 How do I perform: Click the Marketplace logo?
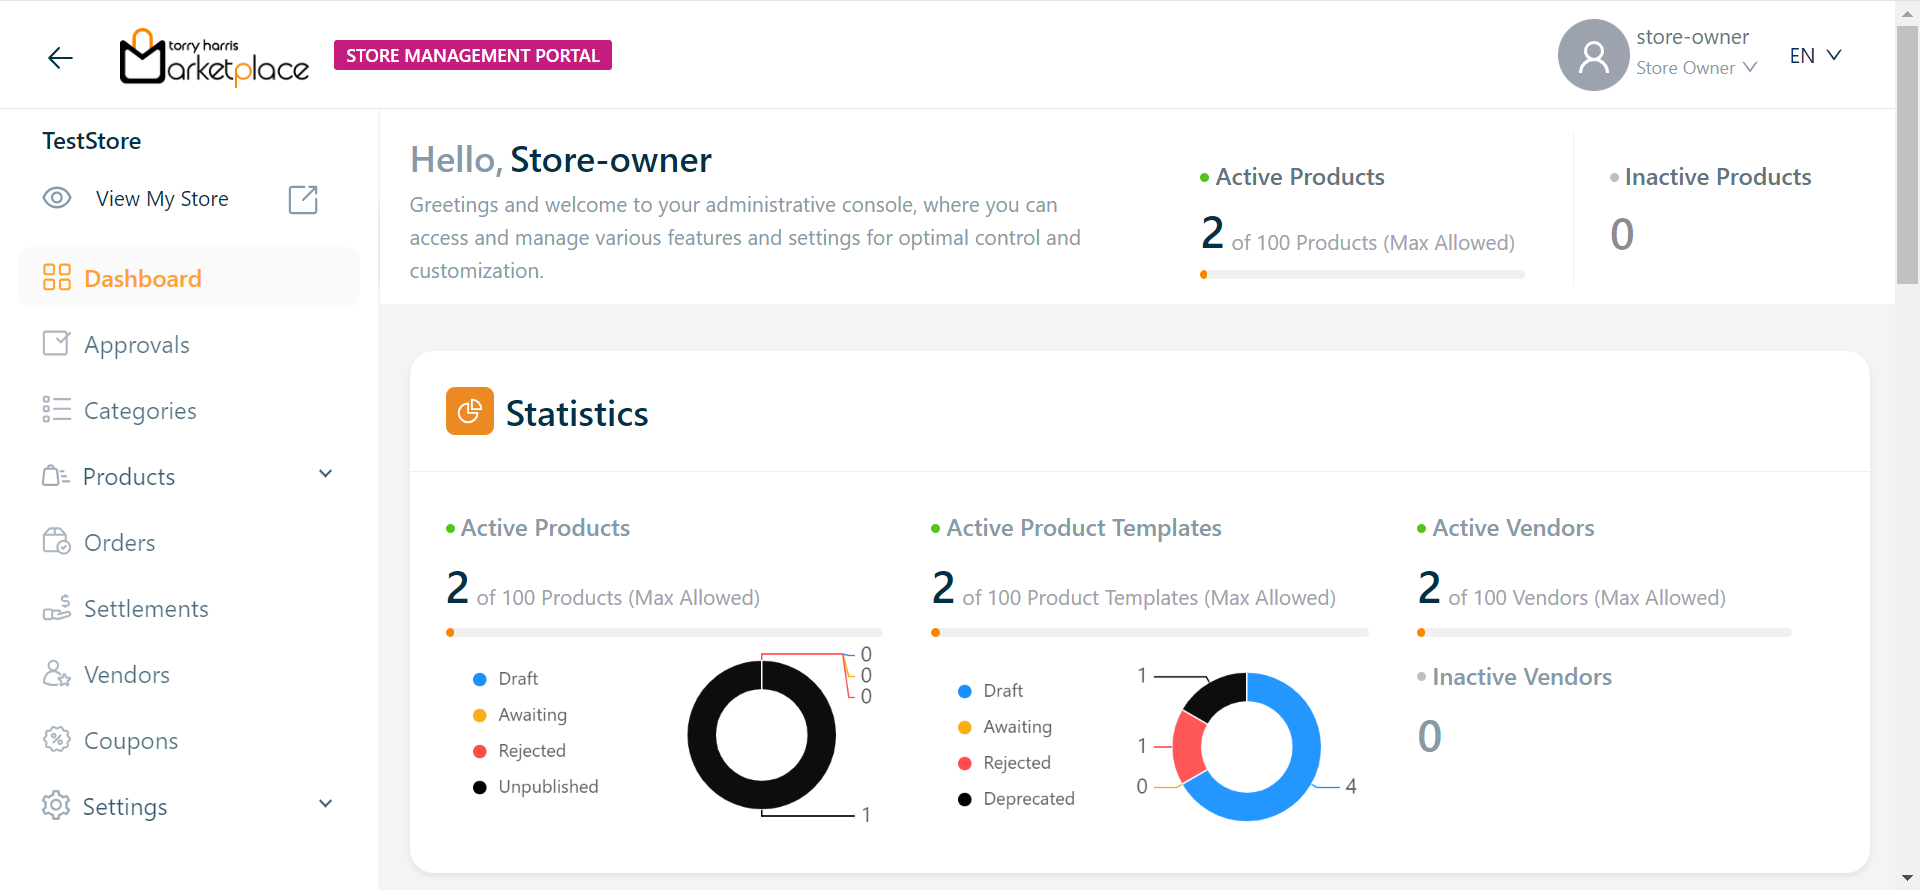click(214, 57)
